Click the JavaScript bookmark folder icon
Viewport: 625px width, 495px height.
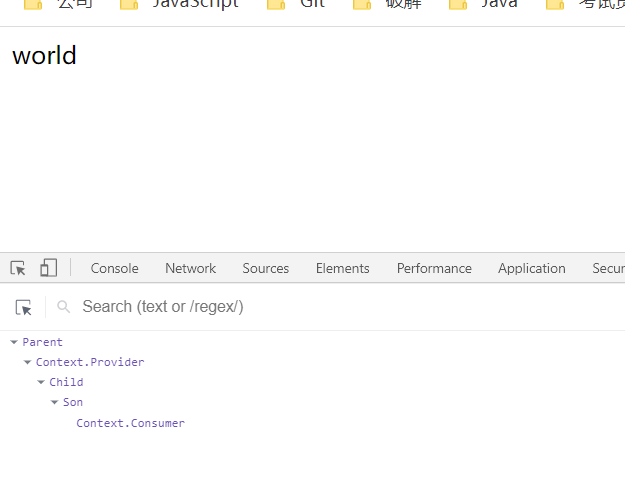pyautogui.click(x=129, y=5)
